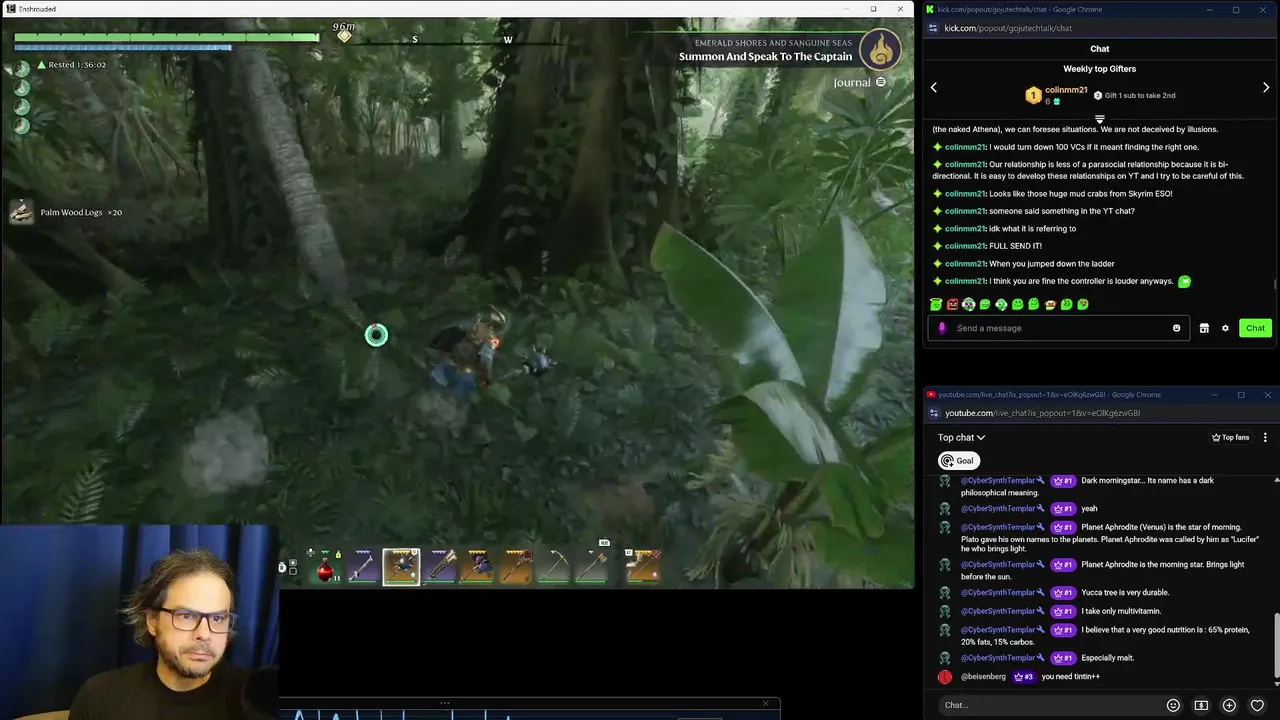1280x720 pixels.
Task: Select the bow hotbar slot
Action: (643, 567)
